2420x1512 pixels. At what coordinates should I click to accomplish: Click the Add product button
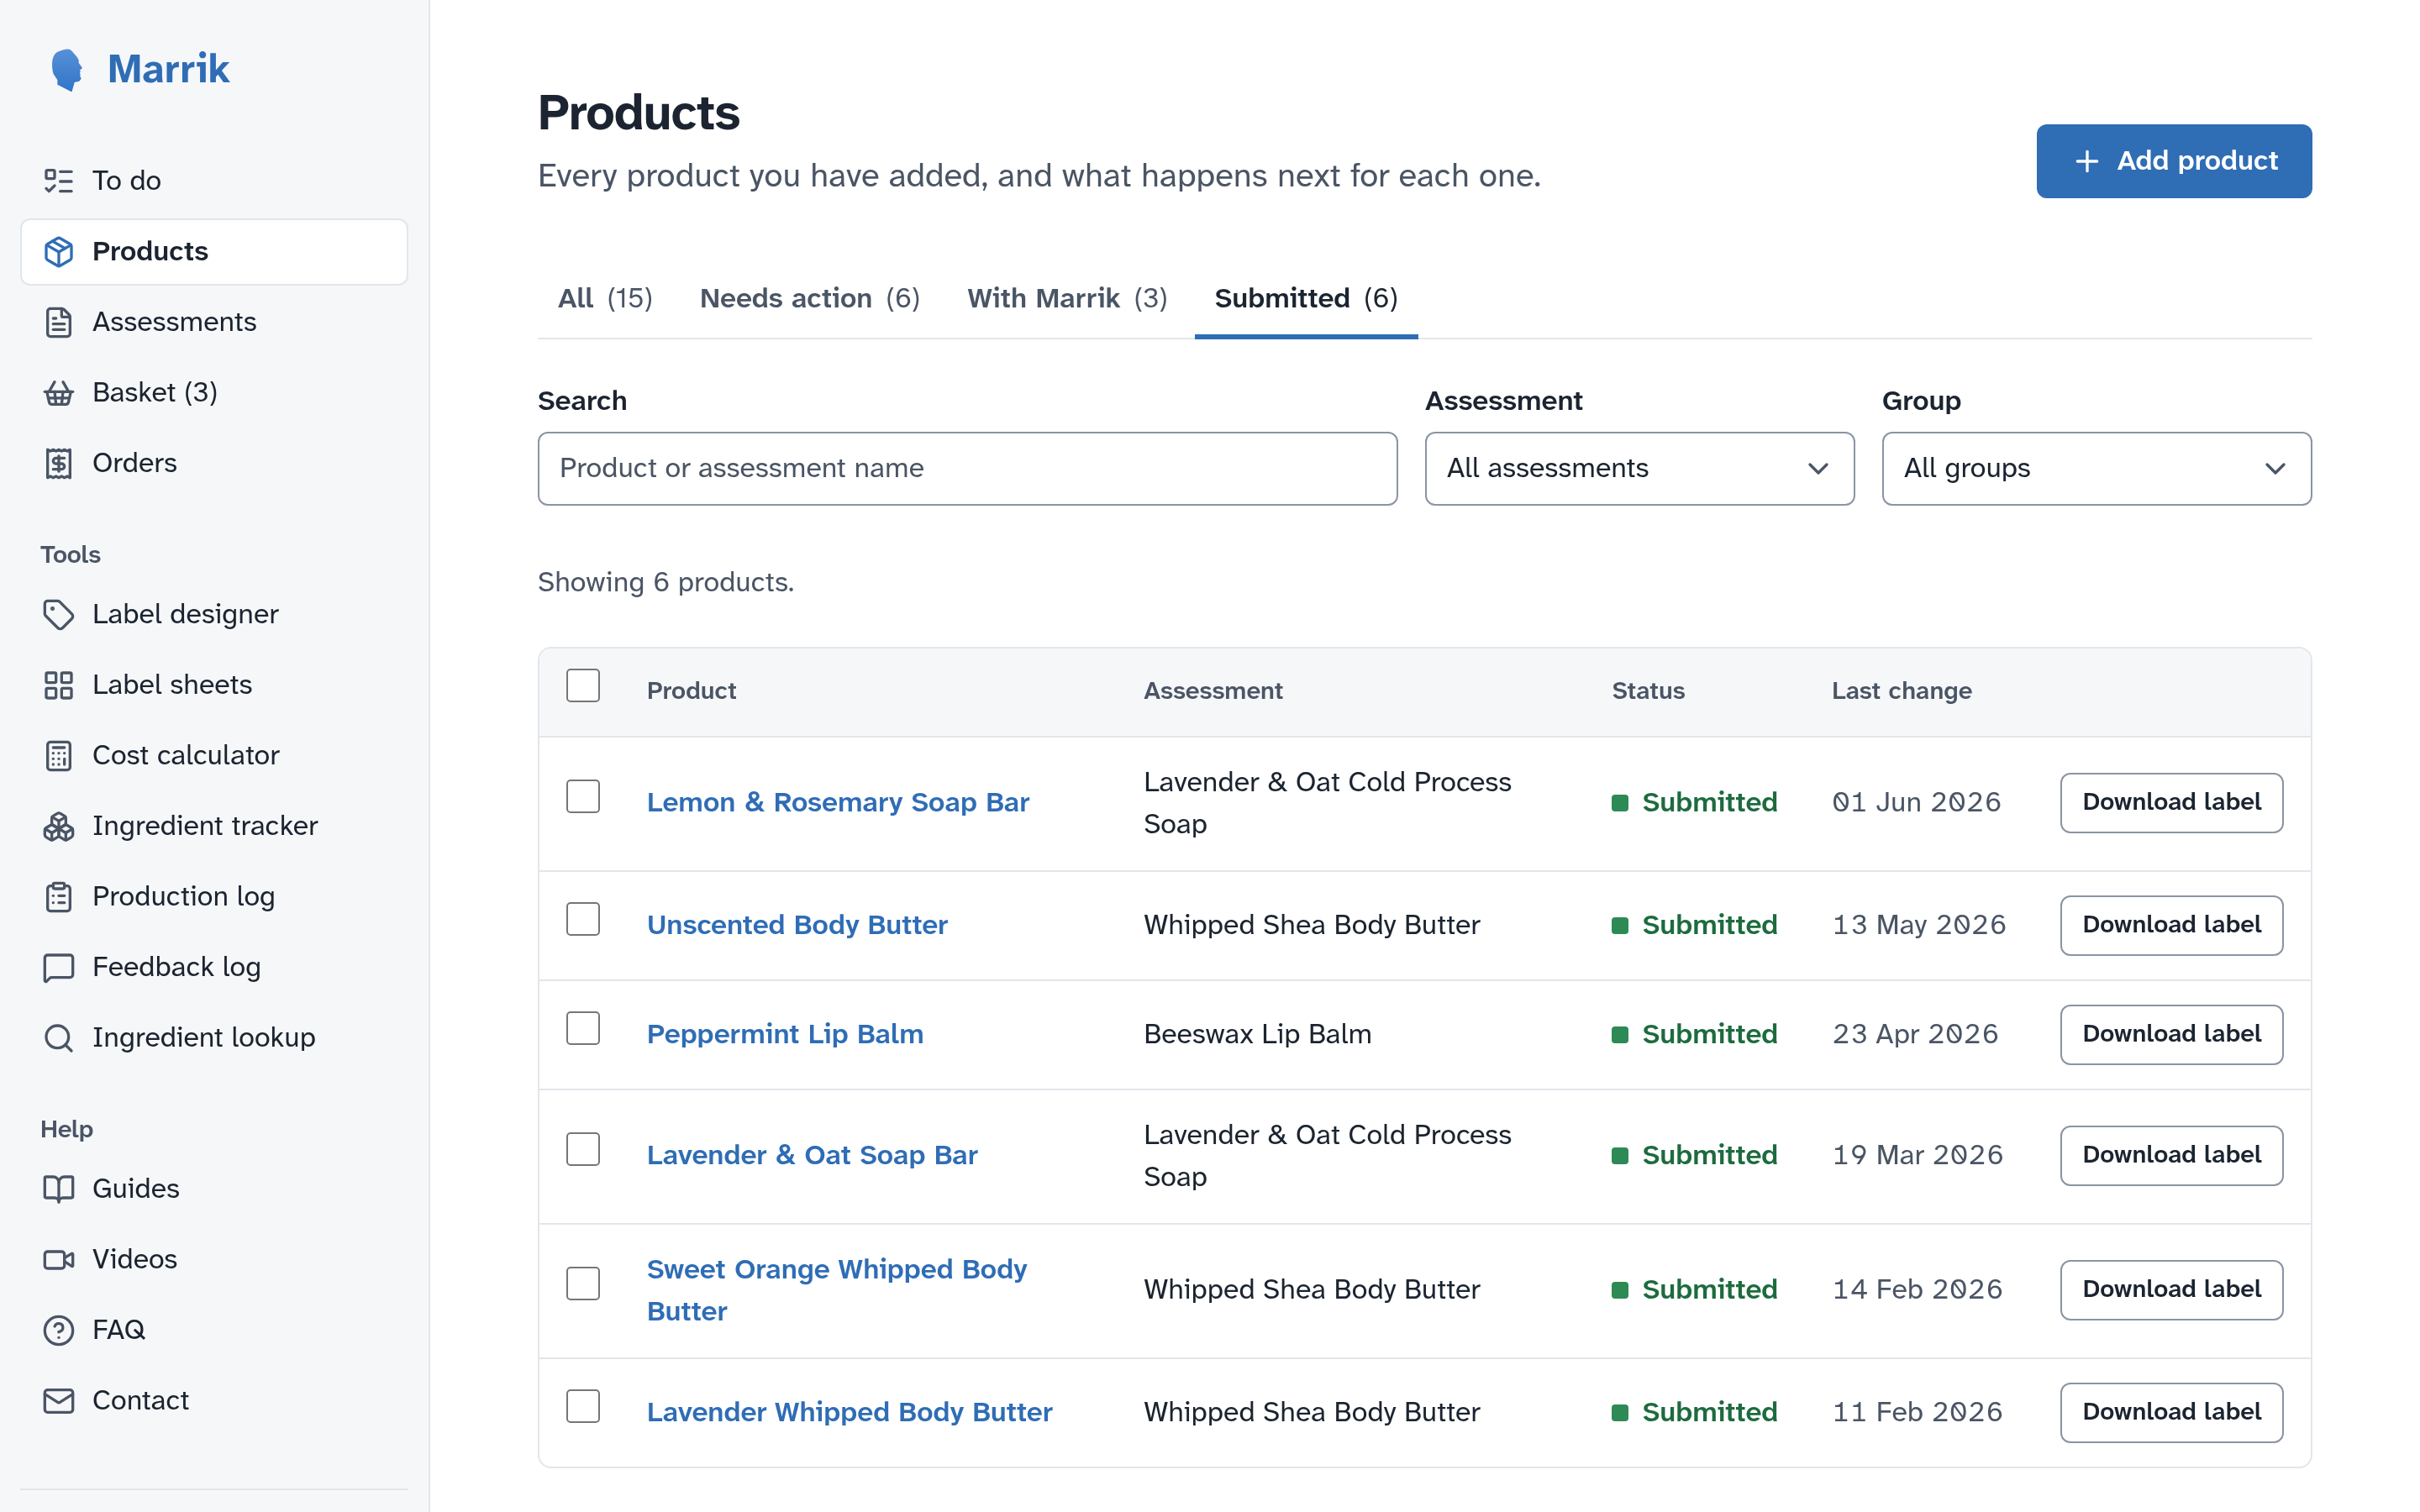[x=2174, y=161]
